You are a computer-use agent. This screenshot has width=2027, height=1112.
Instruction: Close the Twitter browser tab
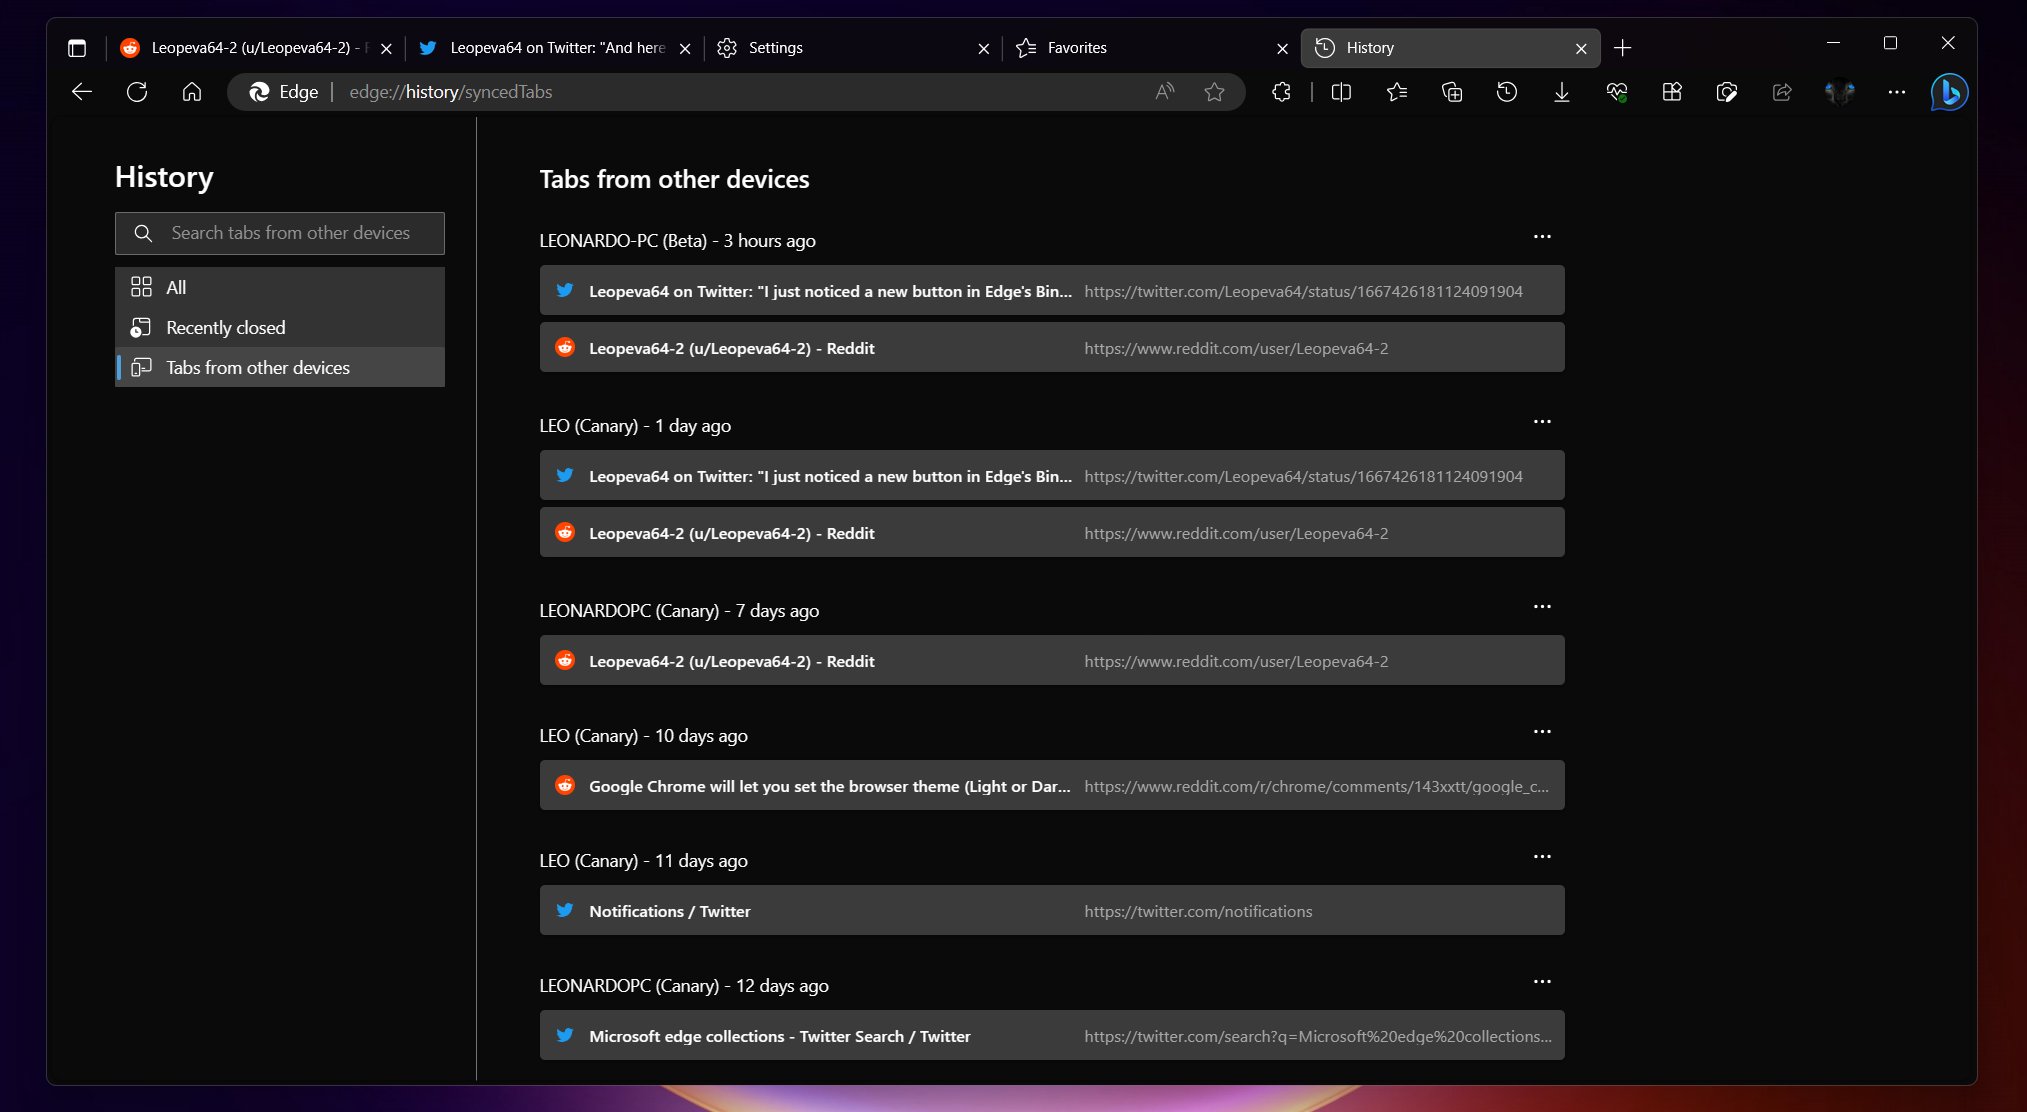[x=685, y=48]
